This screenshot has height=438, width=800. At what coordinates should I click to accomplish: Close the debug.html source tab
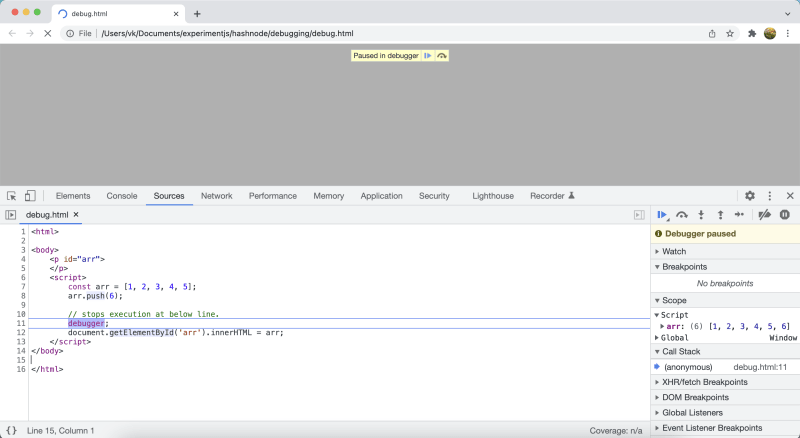[x=76, y=214]
